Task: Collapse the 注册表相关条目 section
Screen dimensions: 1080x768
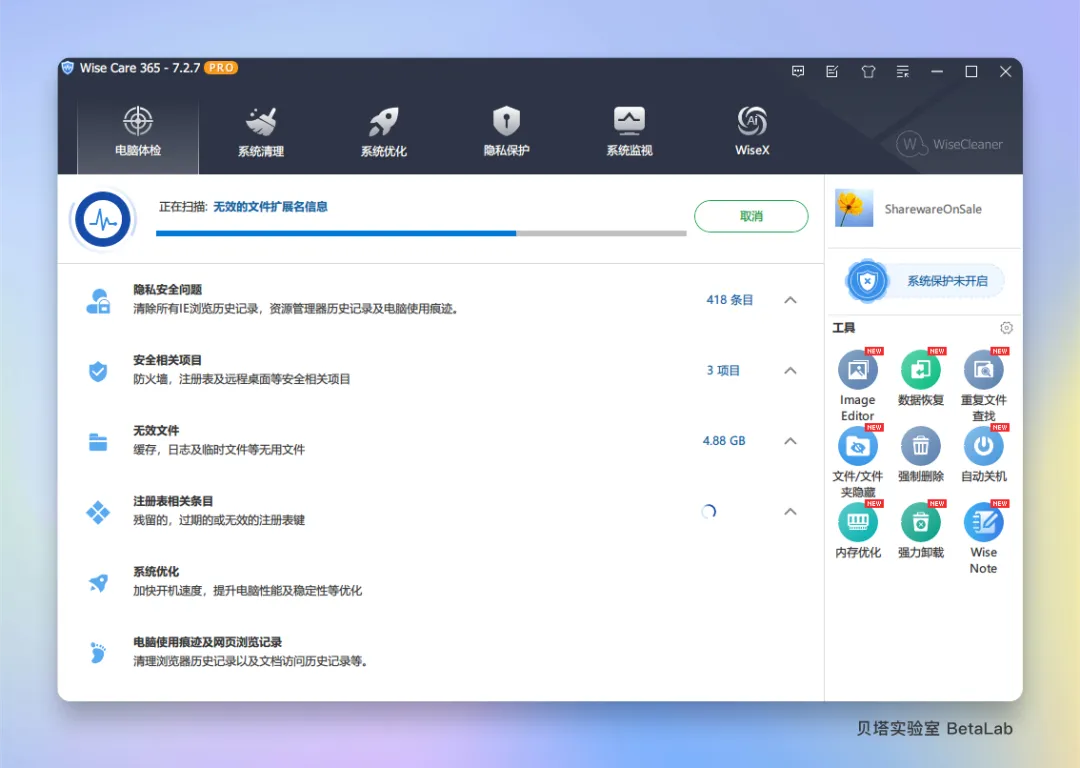Action: (791, 512)
